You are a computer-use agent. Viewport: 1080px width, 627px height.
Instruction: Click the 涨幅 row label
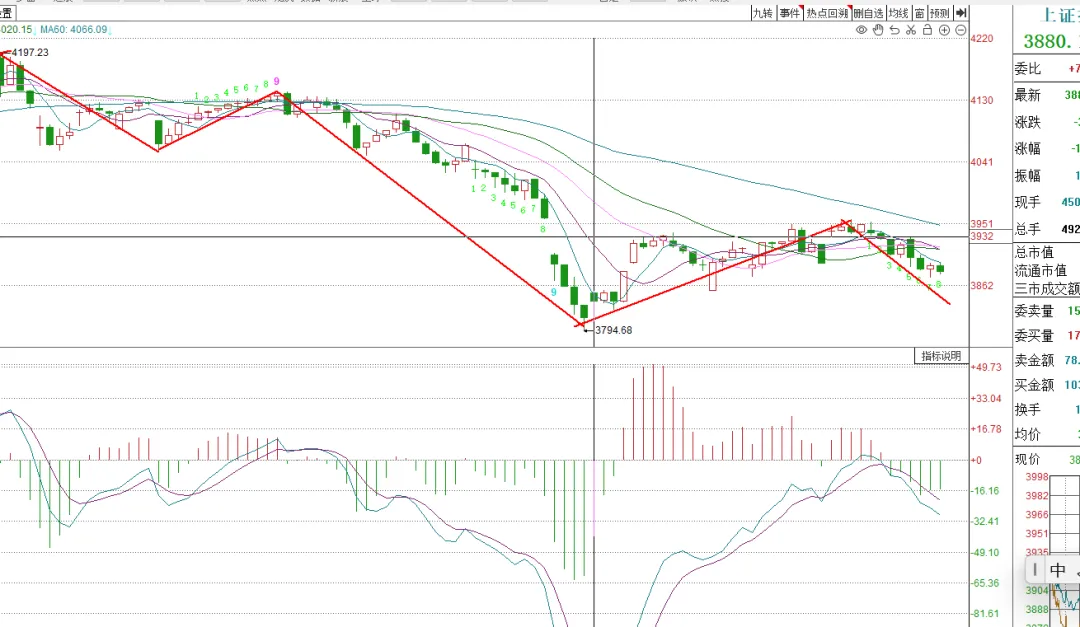click(1028, 149)
